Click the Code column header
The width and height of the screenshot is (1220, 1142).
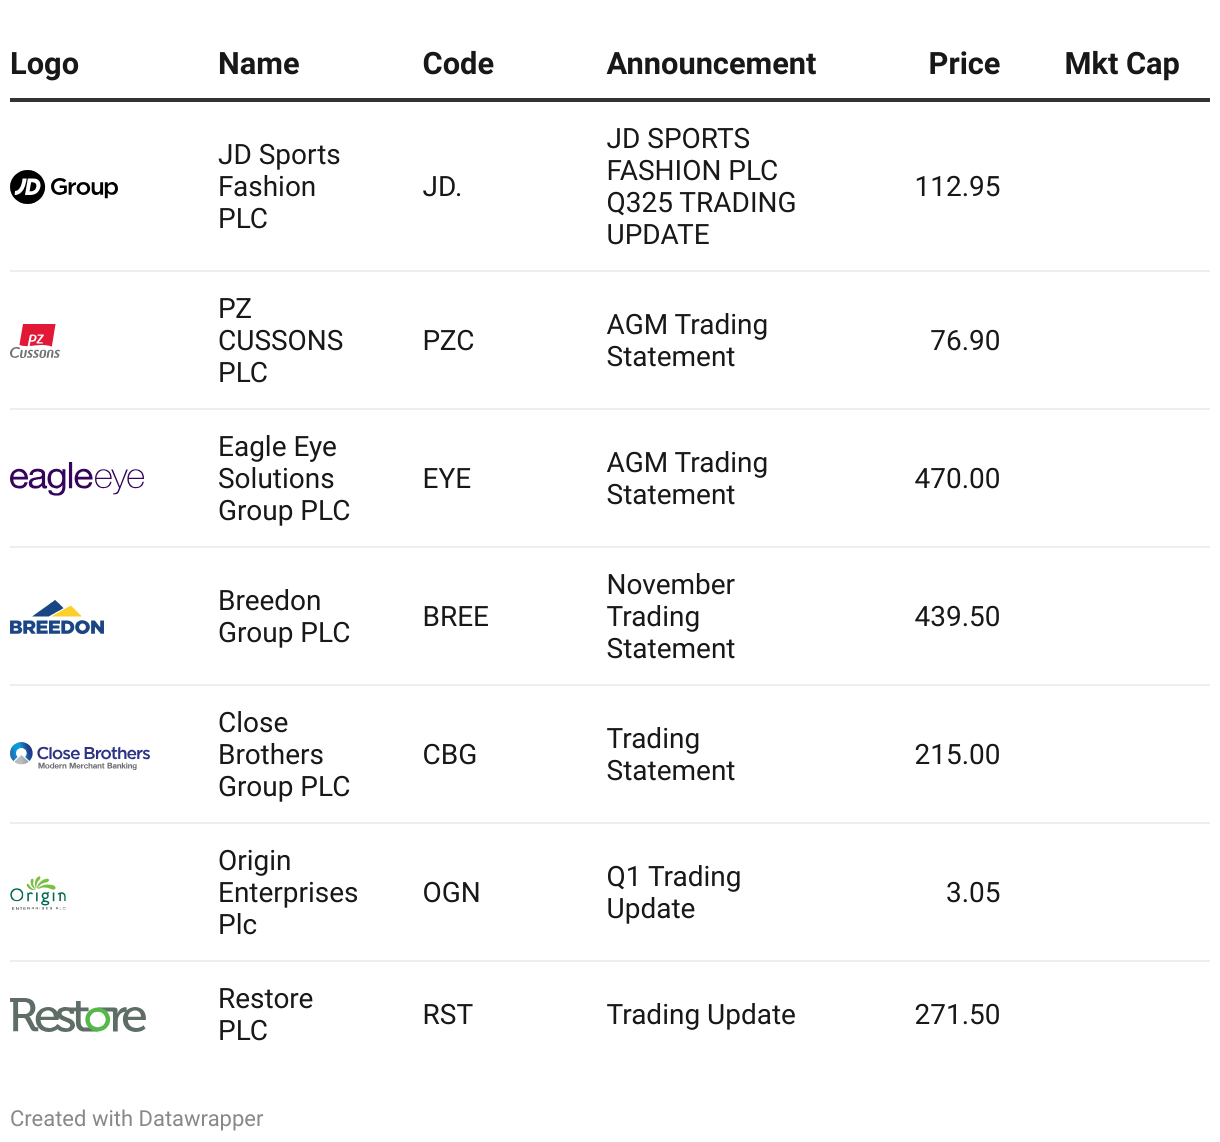click(458, 64)
